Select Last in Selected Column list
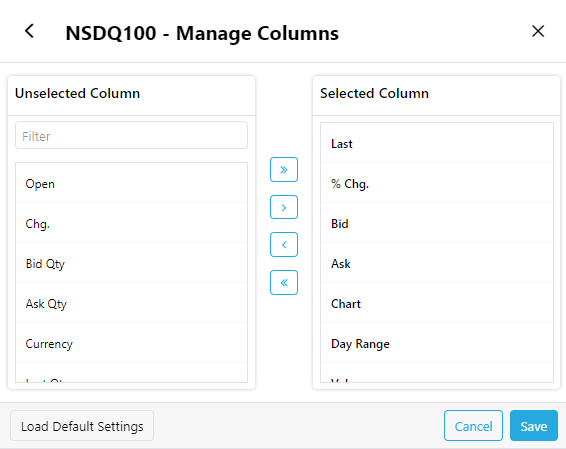Screen dimensions: 566x449 [x=437, y=143]
